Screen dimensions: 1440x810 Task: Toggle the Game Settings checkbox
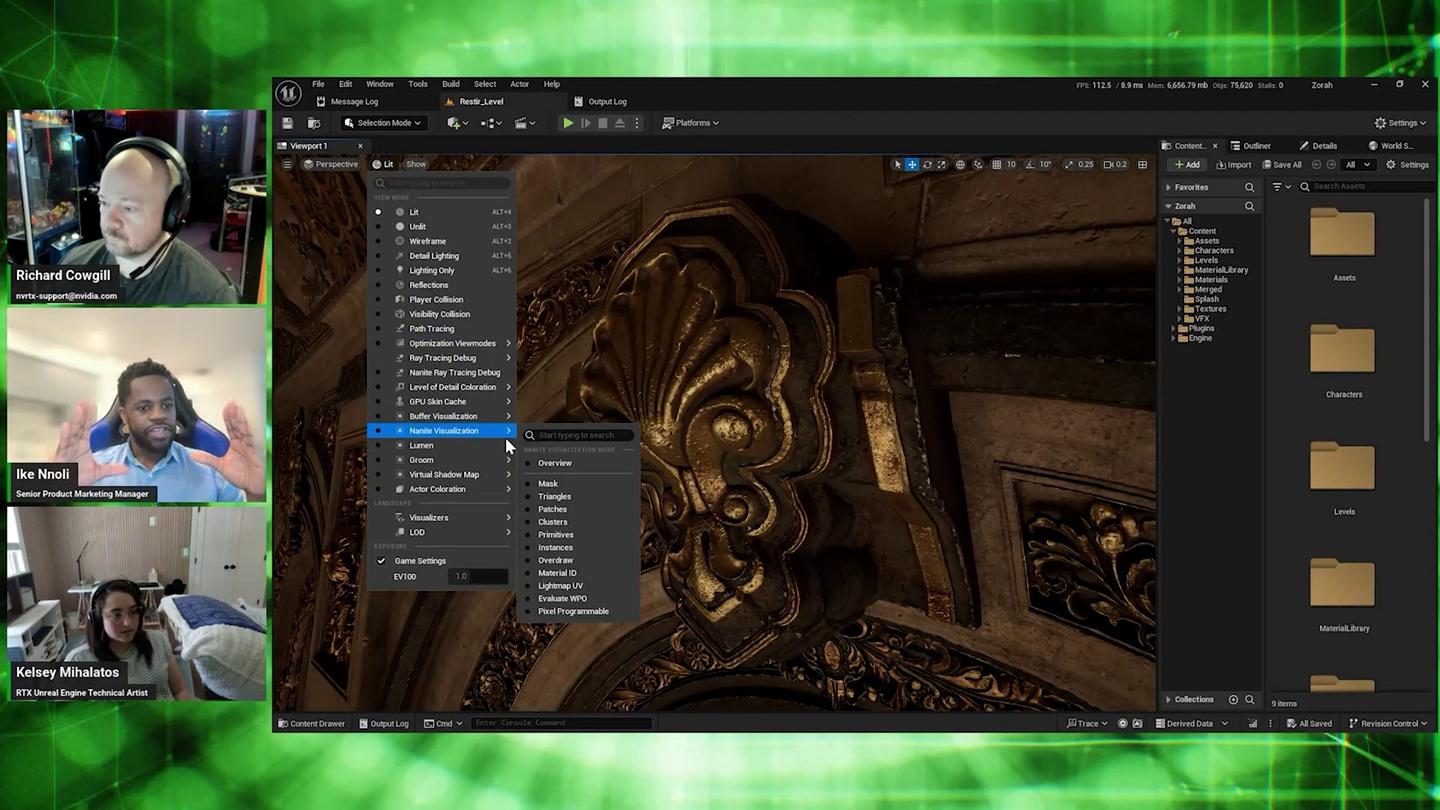(x=381, y=561)
